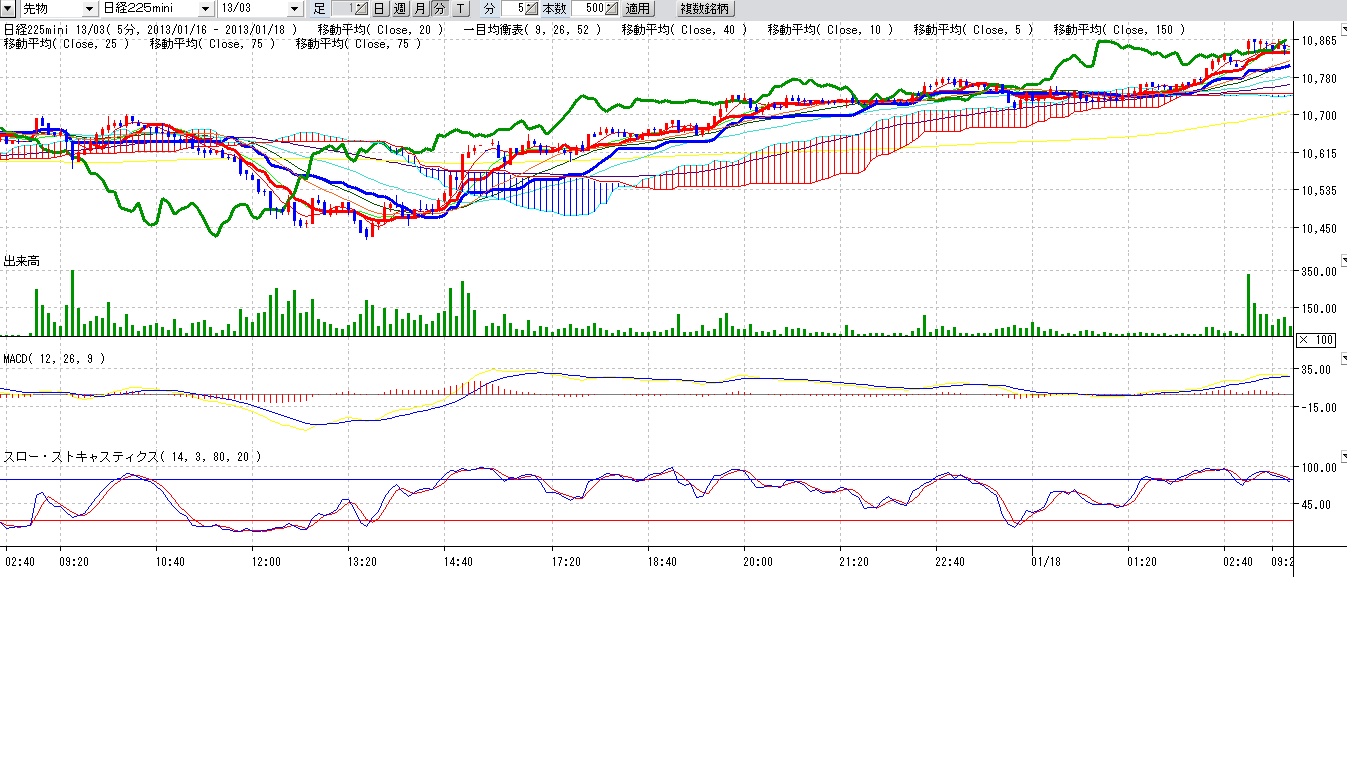Open the 13/03 contract month dropdown
Viewport: 1366px width, 768px height.
[x=294, y=8]
